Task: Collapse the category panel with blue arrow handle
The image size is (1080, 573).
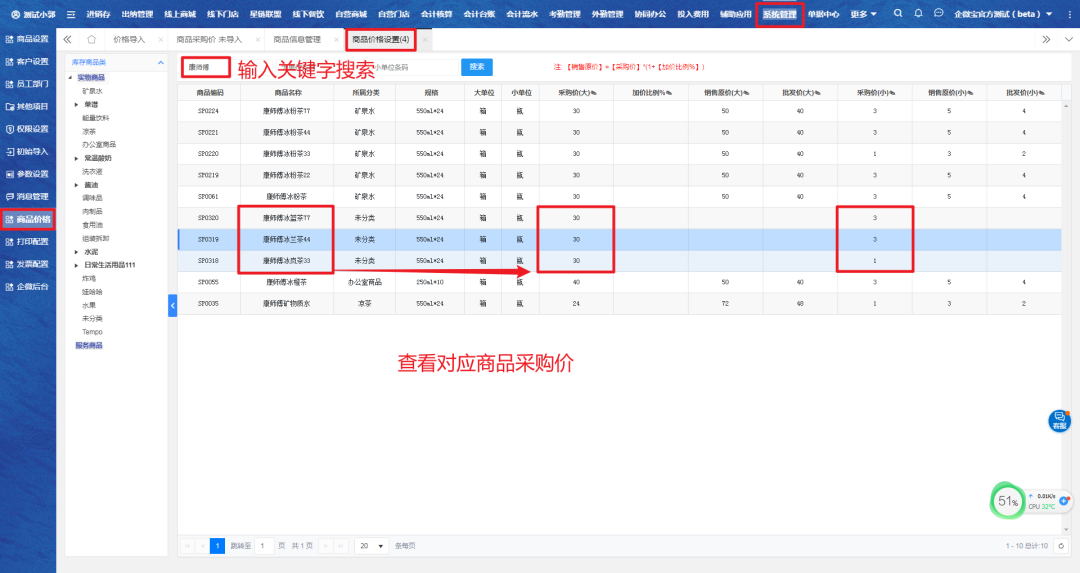Action: [x=172, y=304]
